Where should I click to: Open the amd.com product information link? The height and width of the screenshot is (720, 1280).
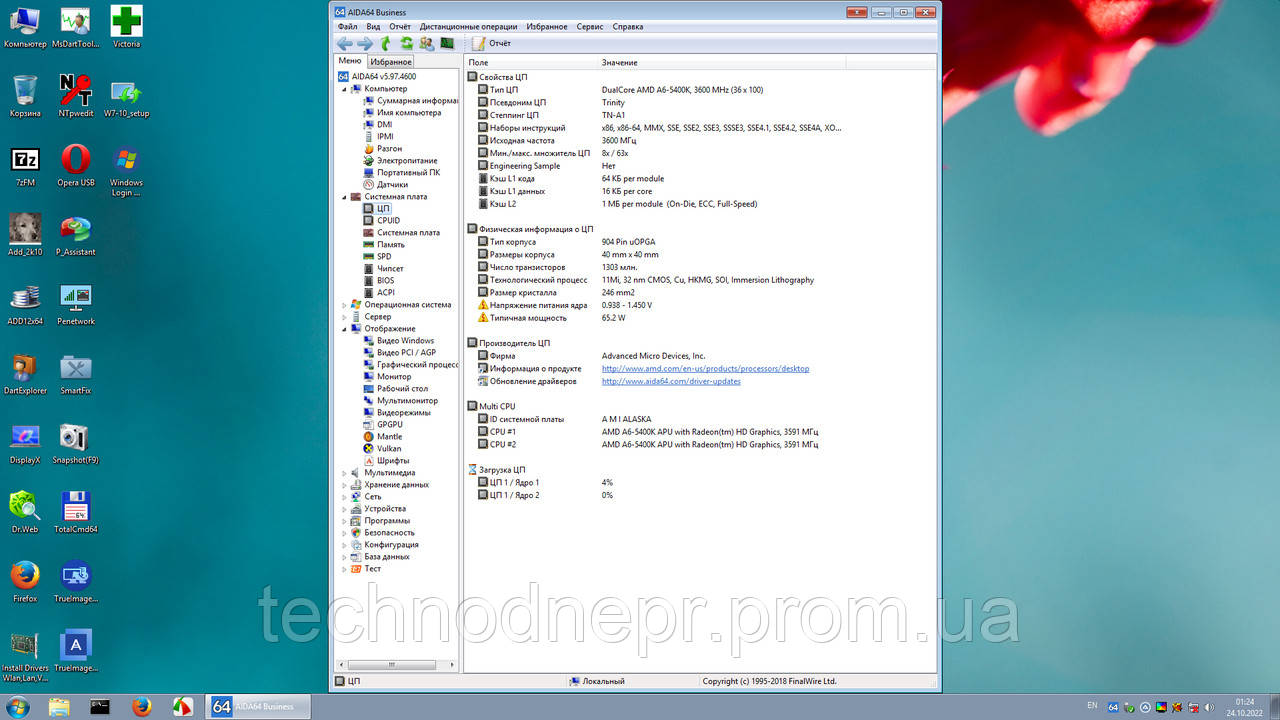(705, 369)
